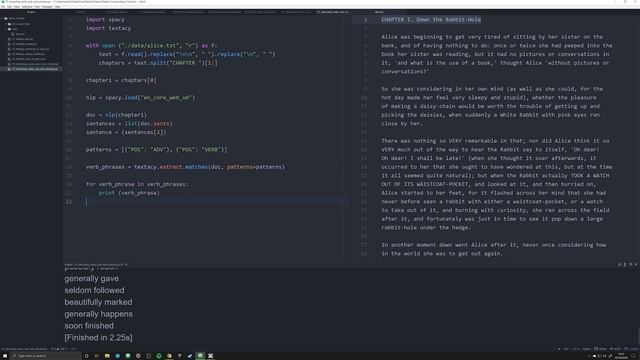Click the 'print (verb_phrase)' line

click(x=129, y=193)
